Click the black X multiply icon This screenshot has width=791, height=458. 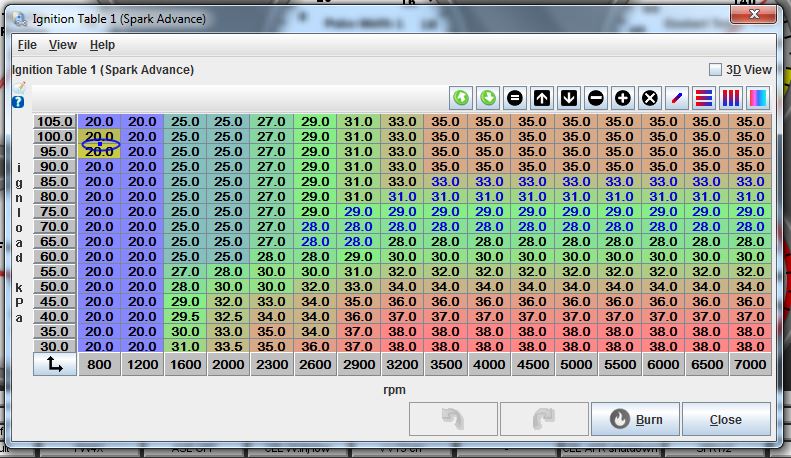(650, 98)
